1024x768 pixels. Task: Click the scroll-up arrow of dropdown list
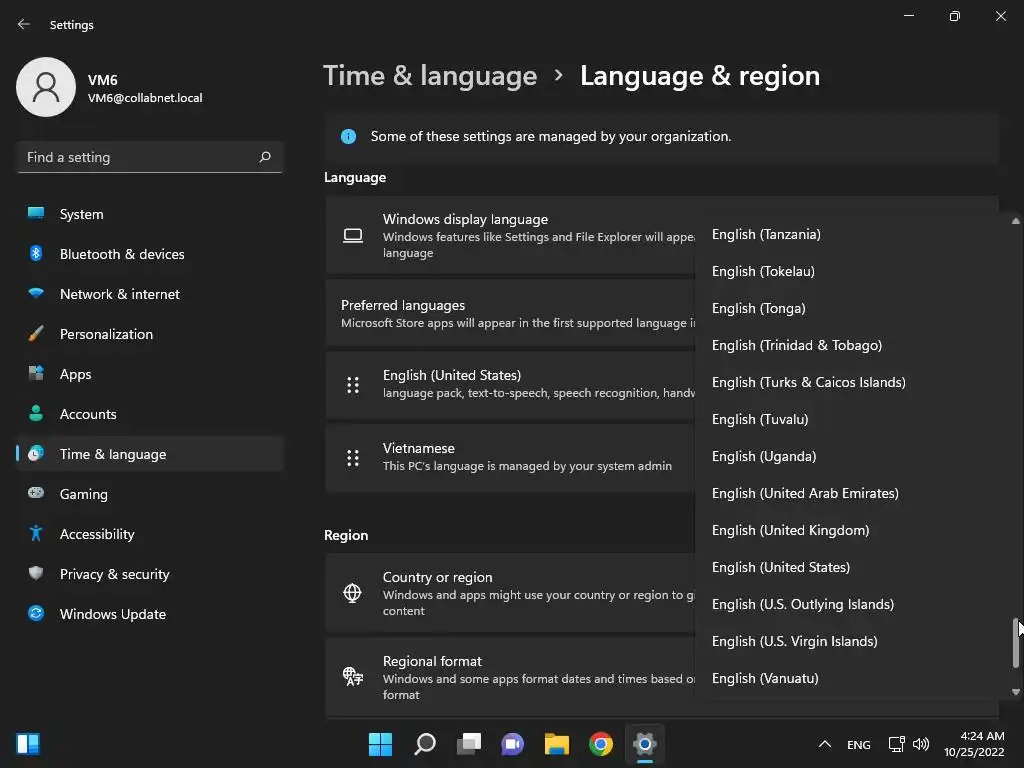tap(1016, 221)
